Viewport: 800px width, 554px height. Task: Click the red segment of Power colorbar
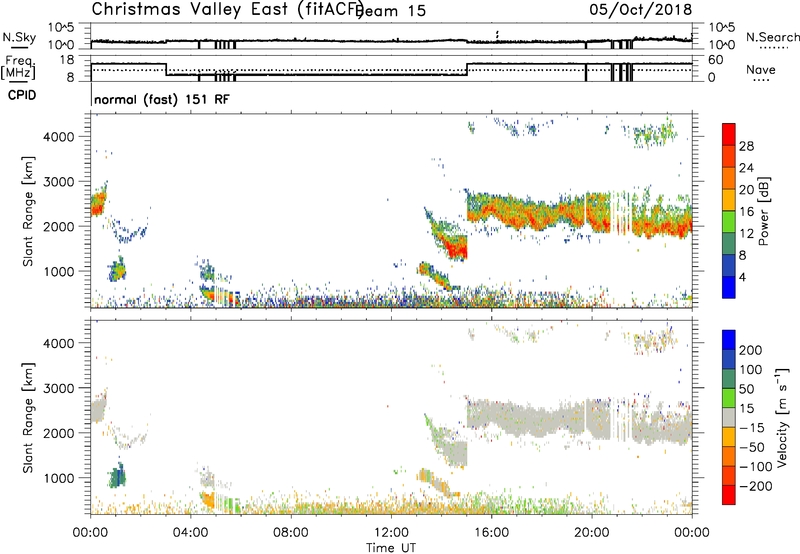point(729,134)
